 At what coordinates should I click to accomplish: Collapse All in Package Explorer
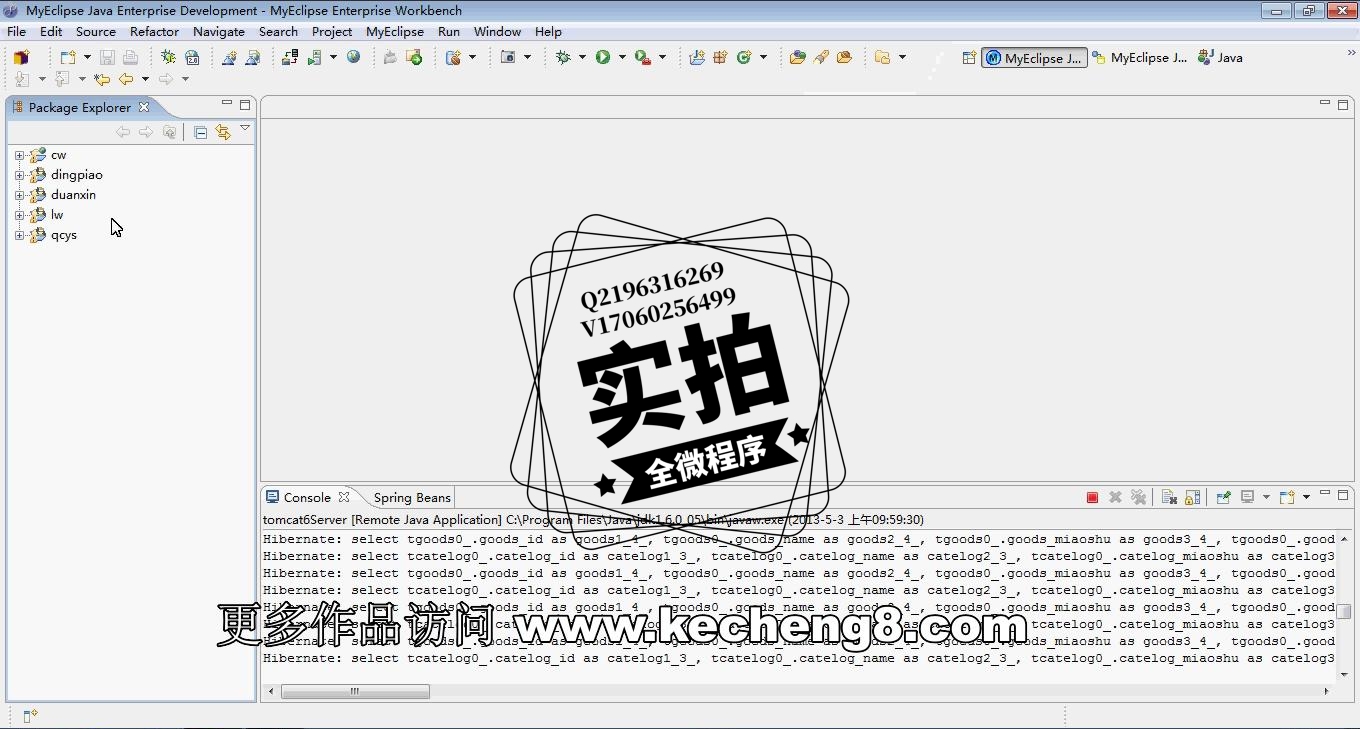tap(200, 132)
